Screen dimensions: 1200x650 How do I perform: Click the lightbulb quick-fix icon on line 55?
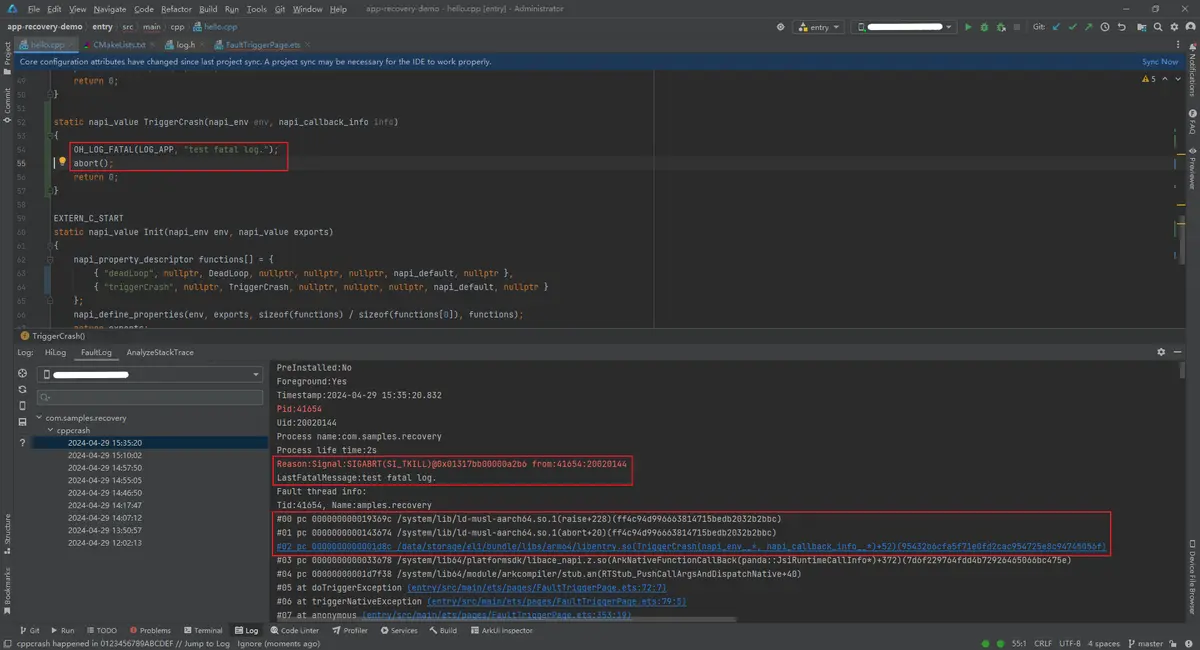tap(62, 161)
